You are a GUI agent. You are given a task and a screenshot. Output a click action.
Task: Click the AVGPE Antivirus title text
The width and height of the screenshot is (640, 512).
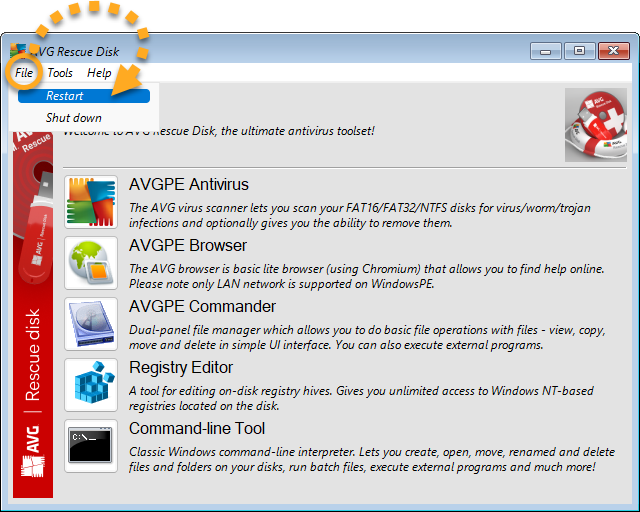[188, 184]
